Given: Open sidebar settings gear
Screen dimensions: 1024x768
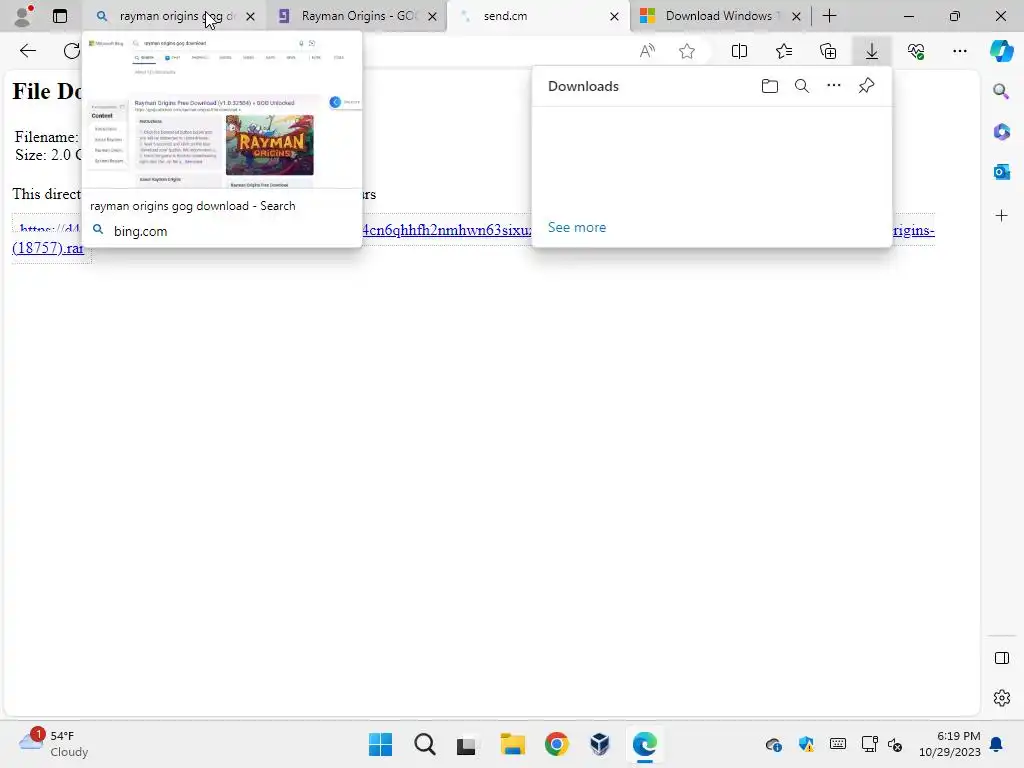Looking at the screenshot, I should click(x=1002, y=698).
